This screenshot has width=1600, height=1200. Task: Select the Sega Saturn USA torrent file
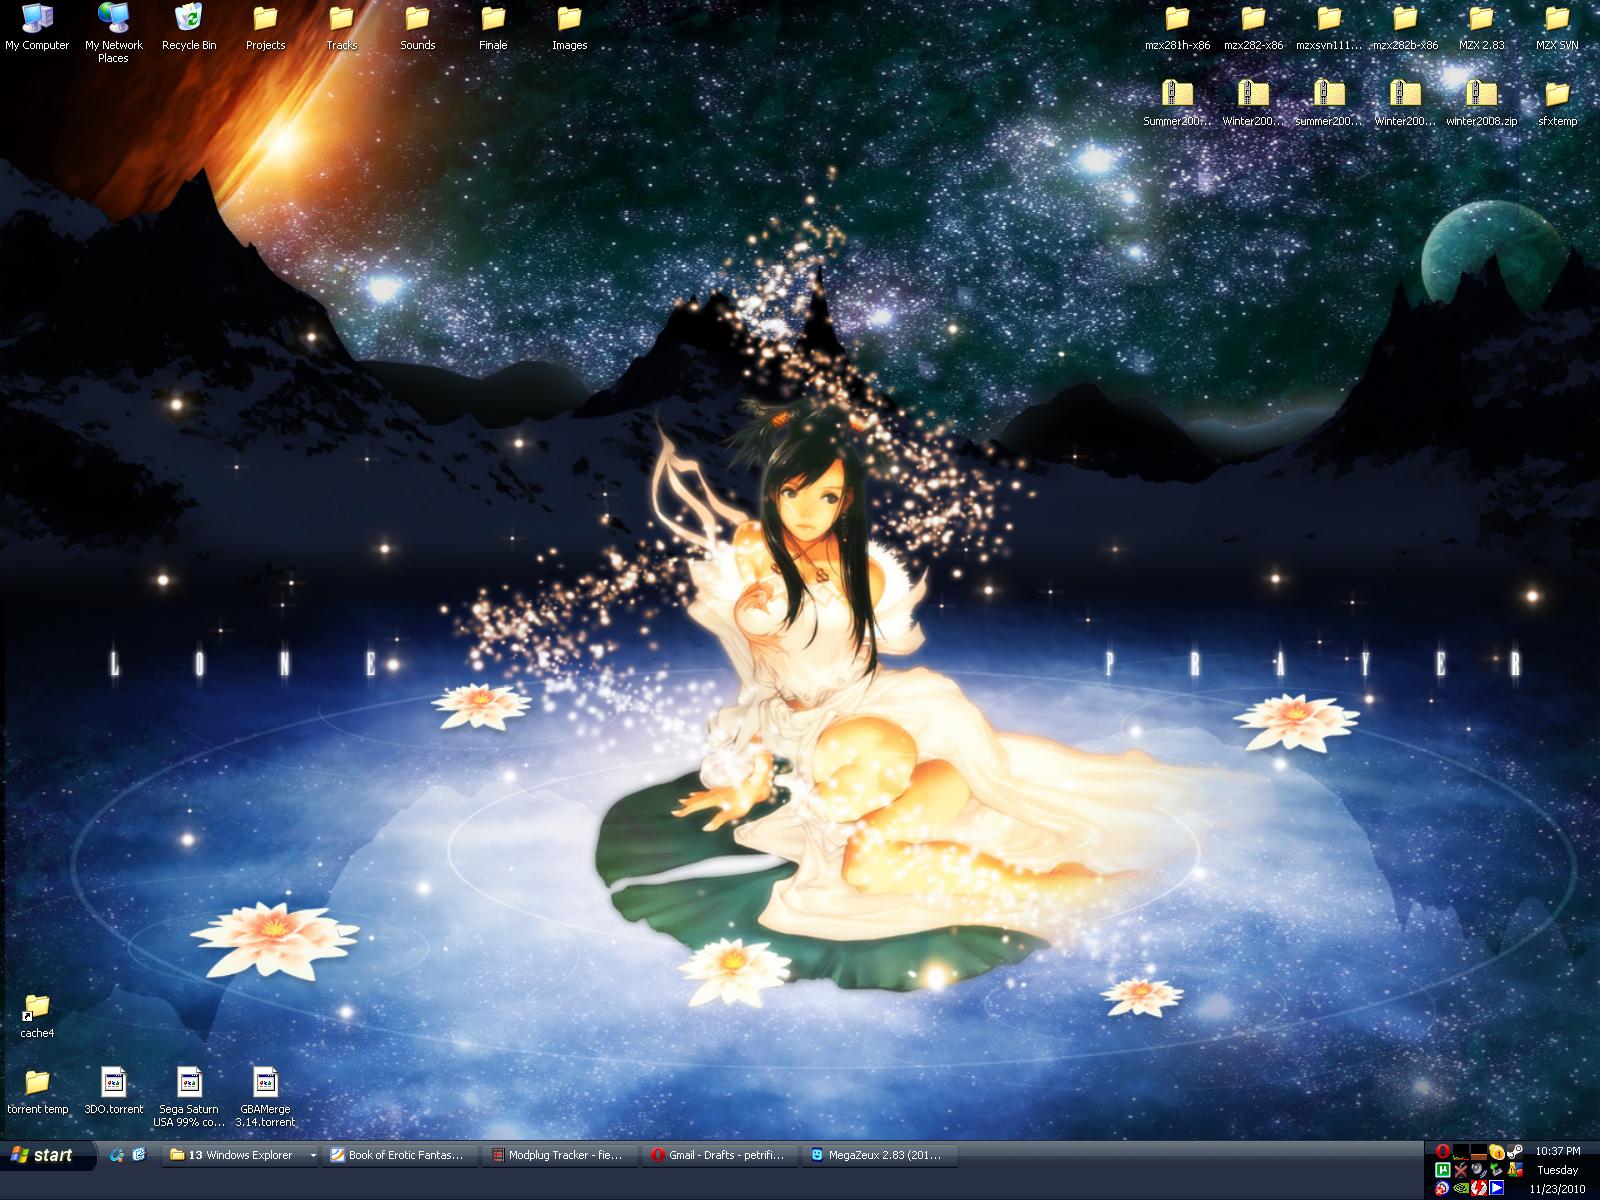pos(189,1097)
